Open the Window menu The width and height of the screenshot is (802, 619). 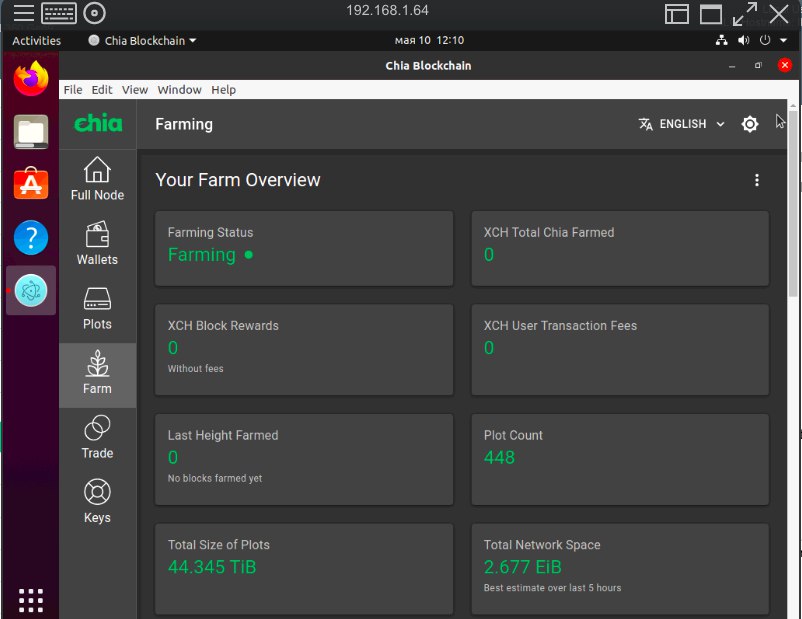[180, 90]
